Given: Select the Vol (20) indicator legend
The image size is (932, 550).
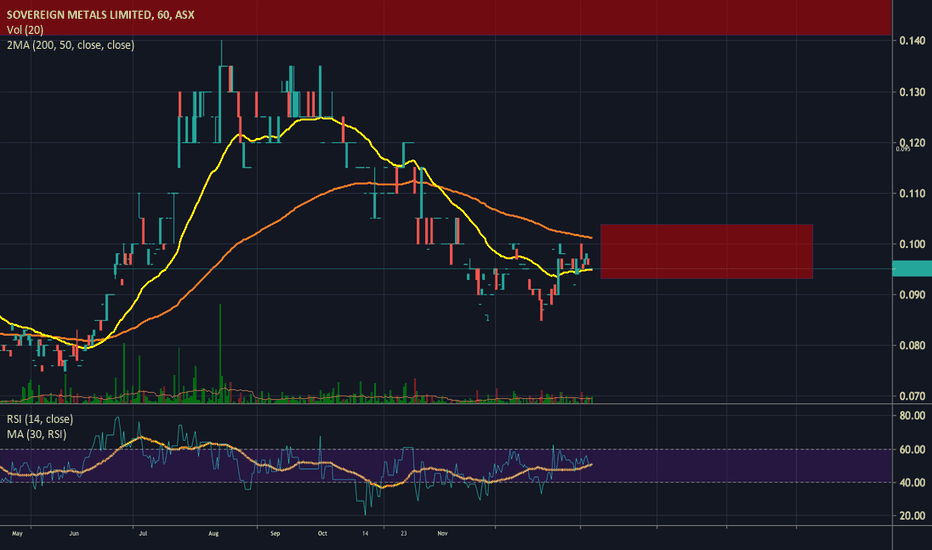Looking at the screenshot, I should 25,30.
